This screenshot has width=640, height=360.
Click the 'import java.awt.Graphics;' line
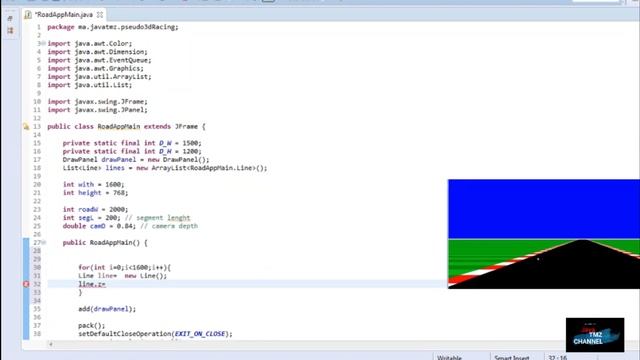pyautogui.click(x=95, y=68)
